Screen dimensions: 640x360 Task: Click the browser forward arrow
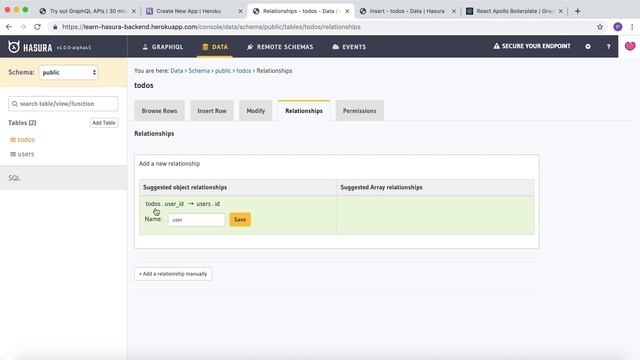(23, 27)
